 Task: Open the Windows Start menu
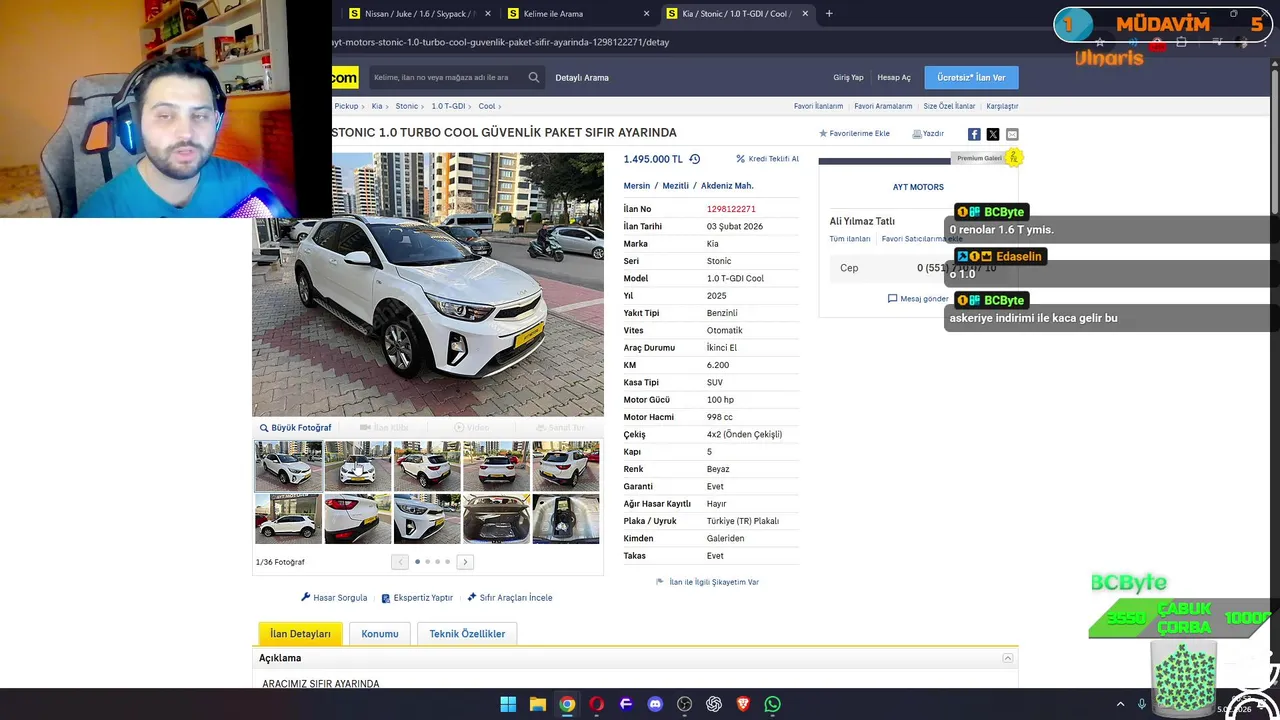click(508, 704)
